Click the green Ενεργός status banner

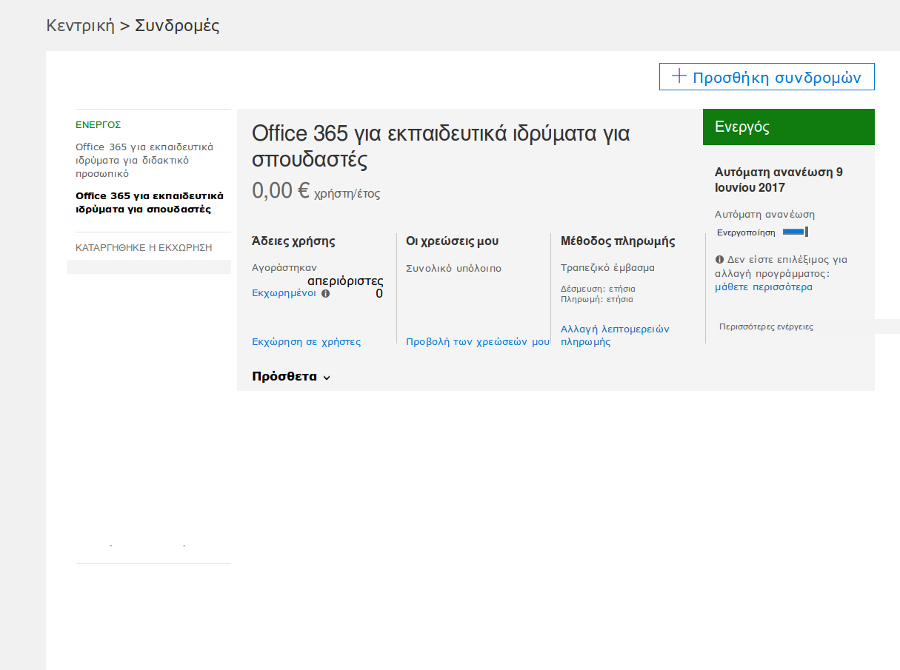click(788, 127)
